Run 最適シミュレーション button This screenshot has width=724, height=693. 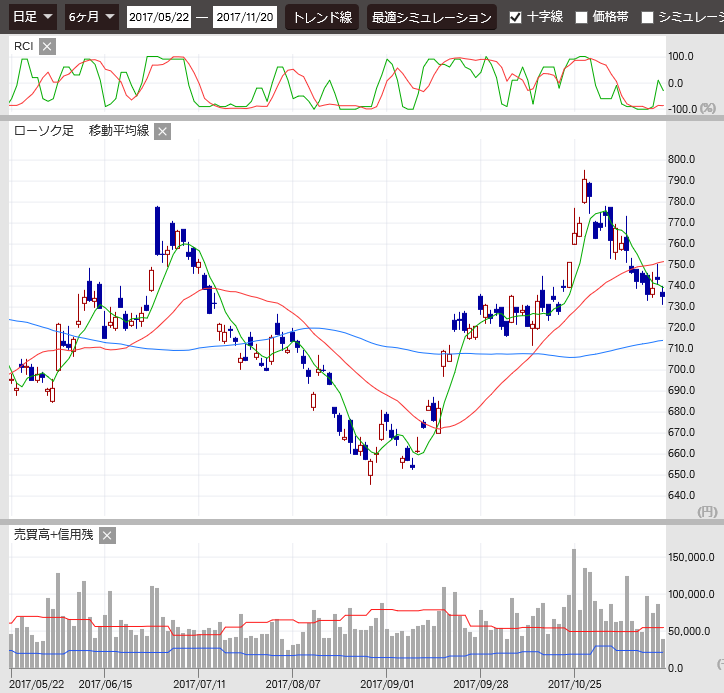(x=431, y=17)
